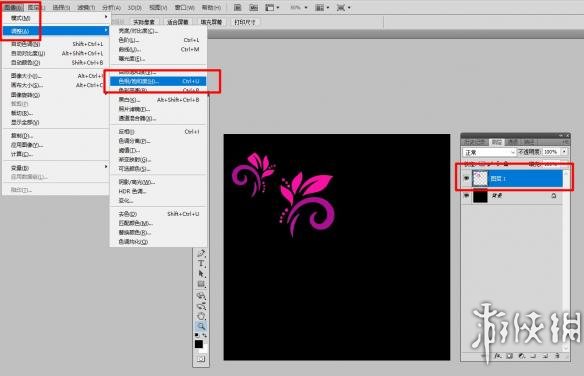Collapse the Layers panel to icons
This screenshot has height=376, width=584.
(561, 136)
